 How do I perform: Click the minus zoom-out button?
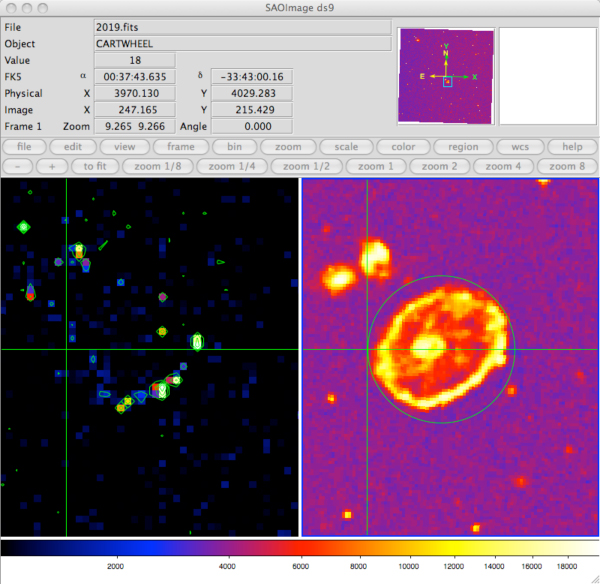coord(18,166)
